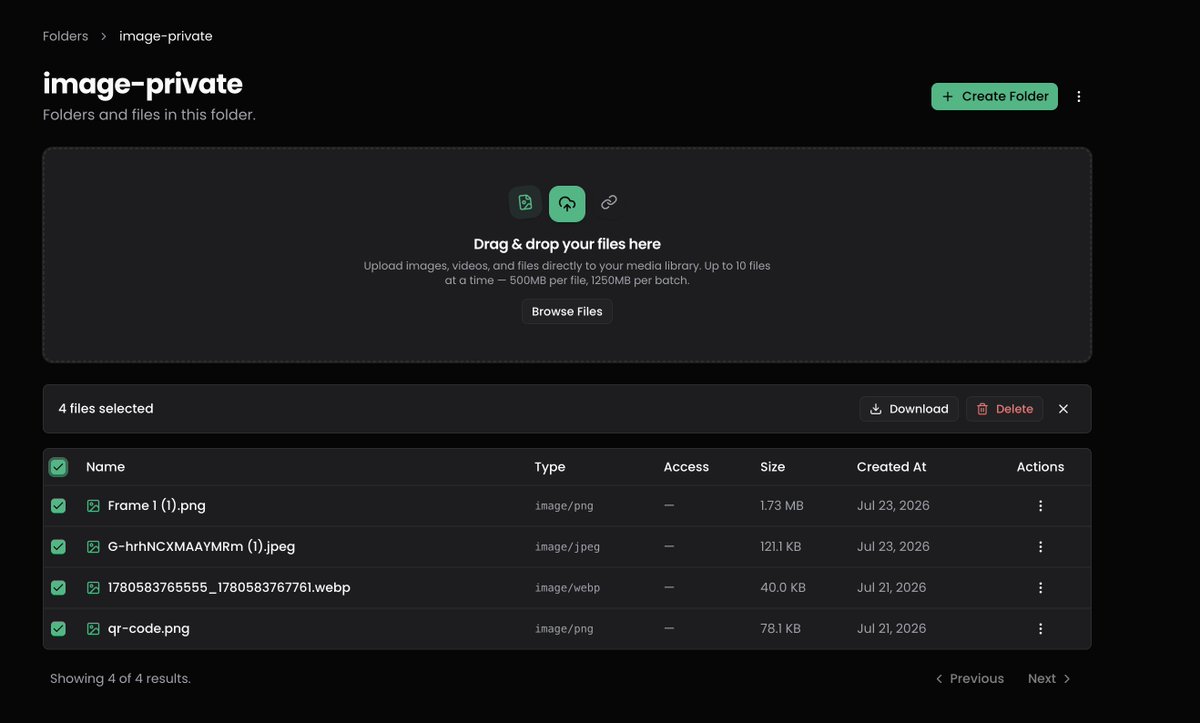The image size is (1200, 723).
Task: Click the 78.1 KB size value
Action: pyautogui.click(x=780, y=629)
